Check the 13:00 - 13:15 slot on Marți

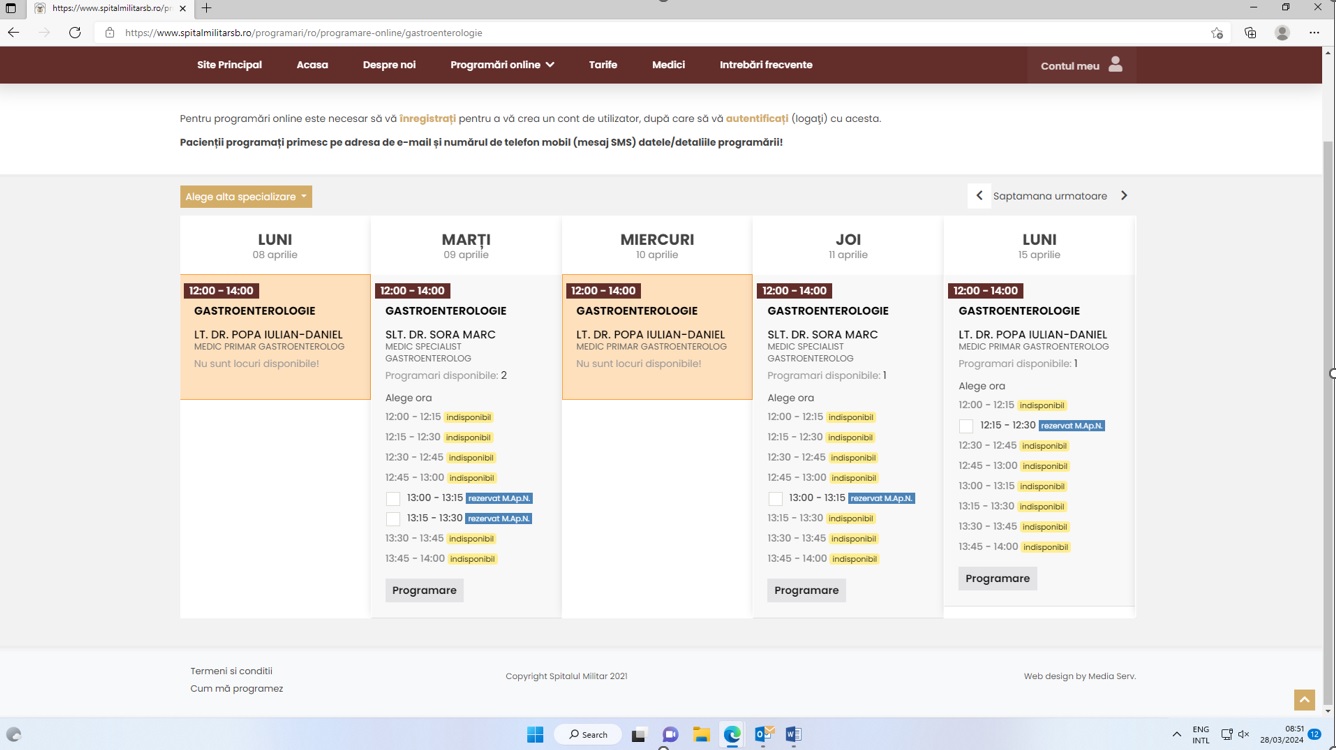[393, 499]
